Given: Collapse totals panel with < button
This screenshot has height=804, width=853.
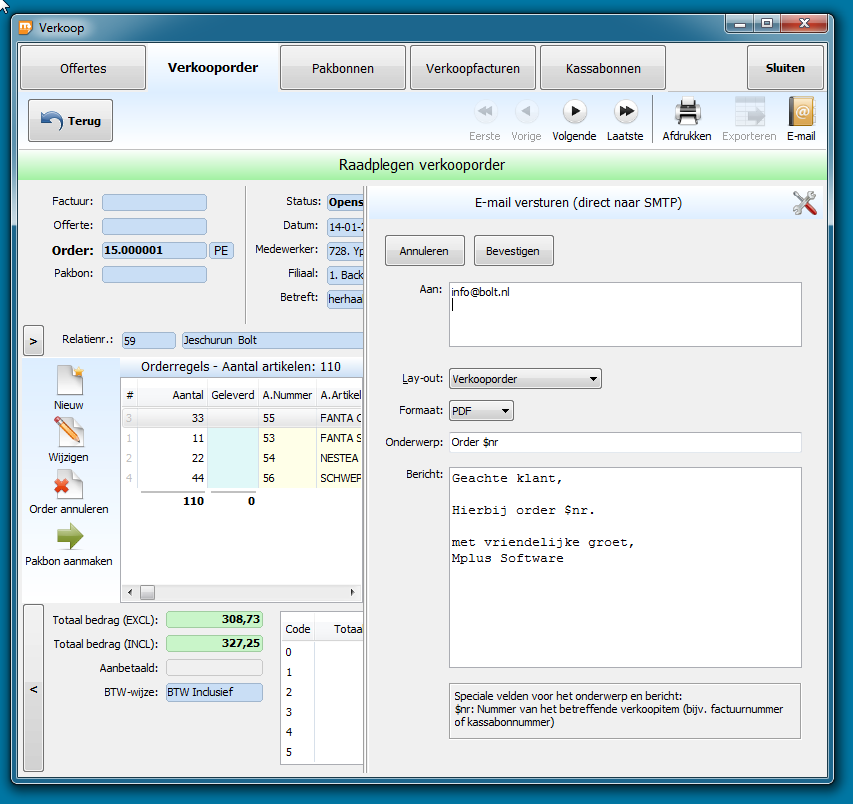Looking at the screenshot, I should click(34, 688).
